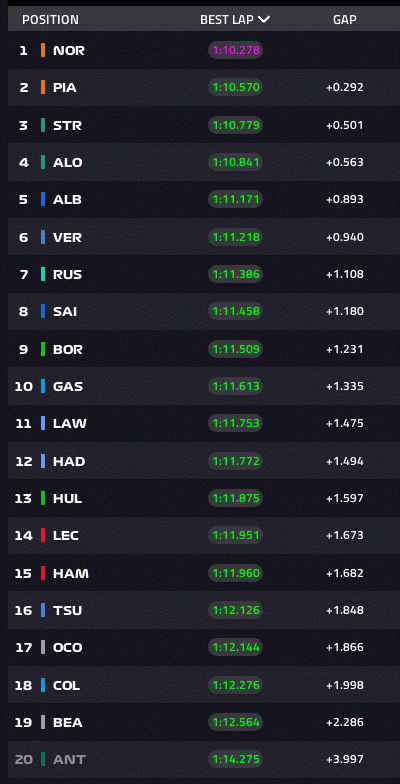
Task: Click GAS's blue team color bar
Action: [x=43, y=386]
